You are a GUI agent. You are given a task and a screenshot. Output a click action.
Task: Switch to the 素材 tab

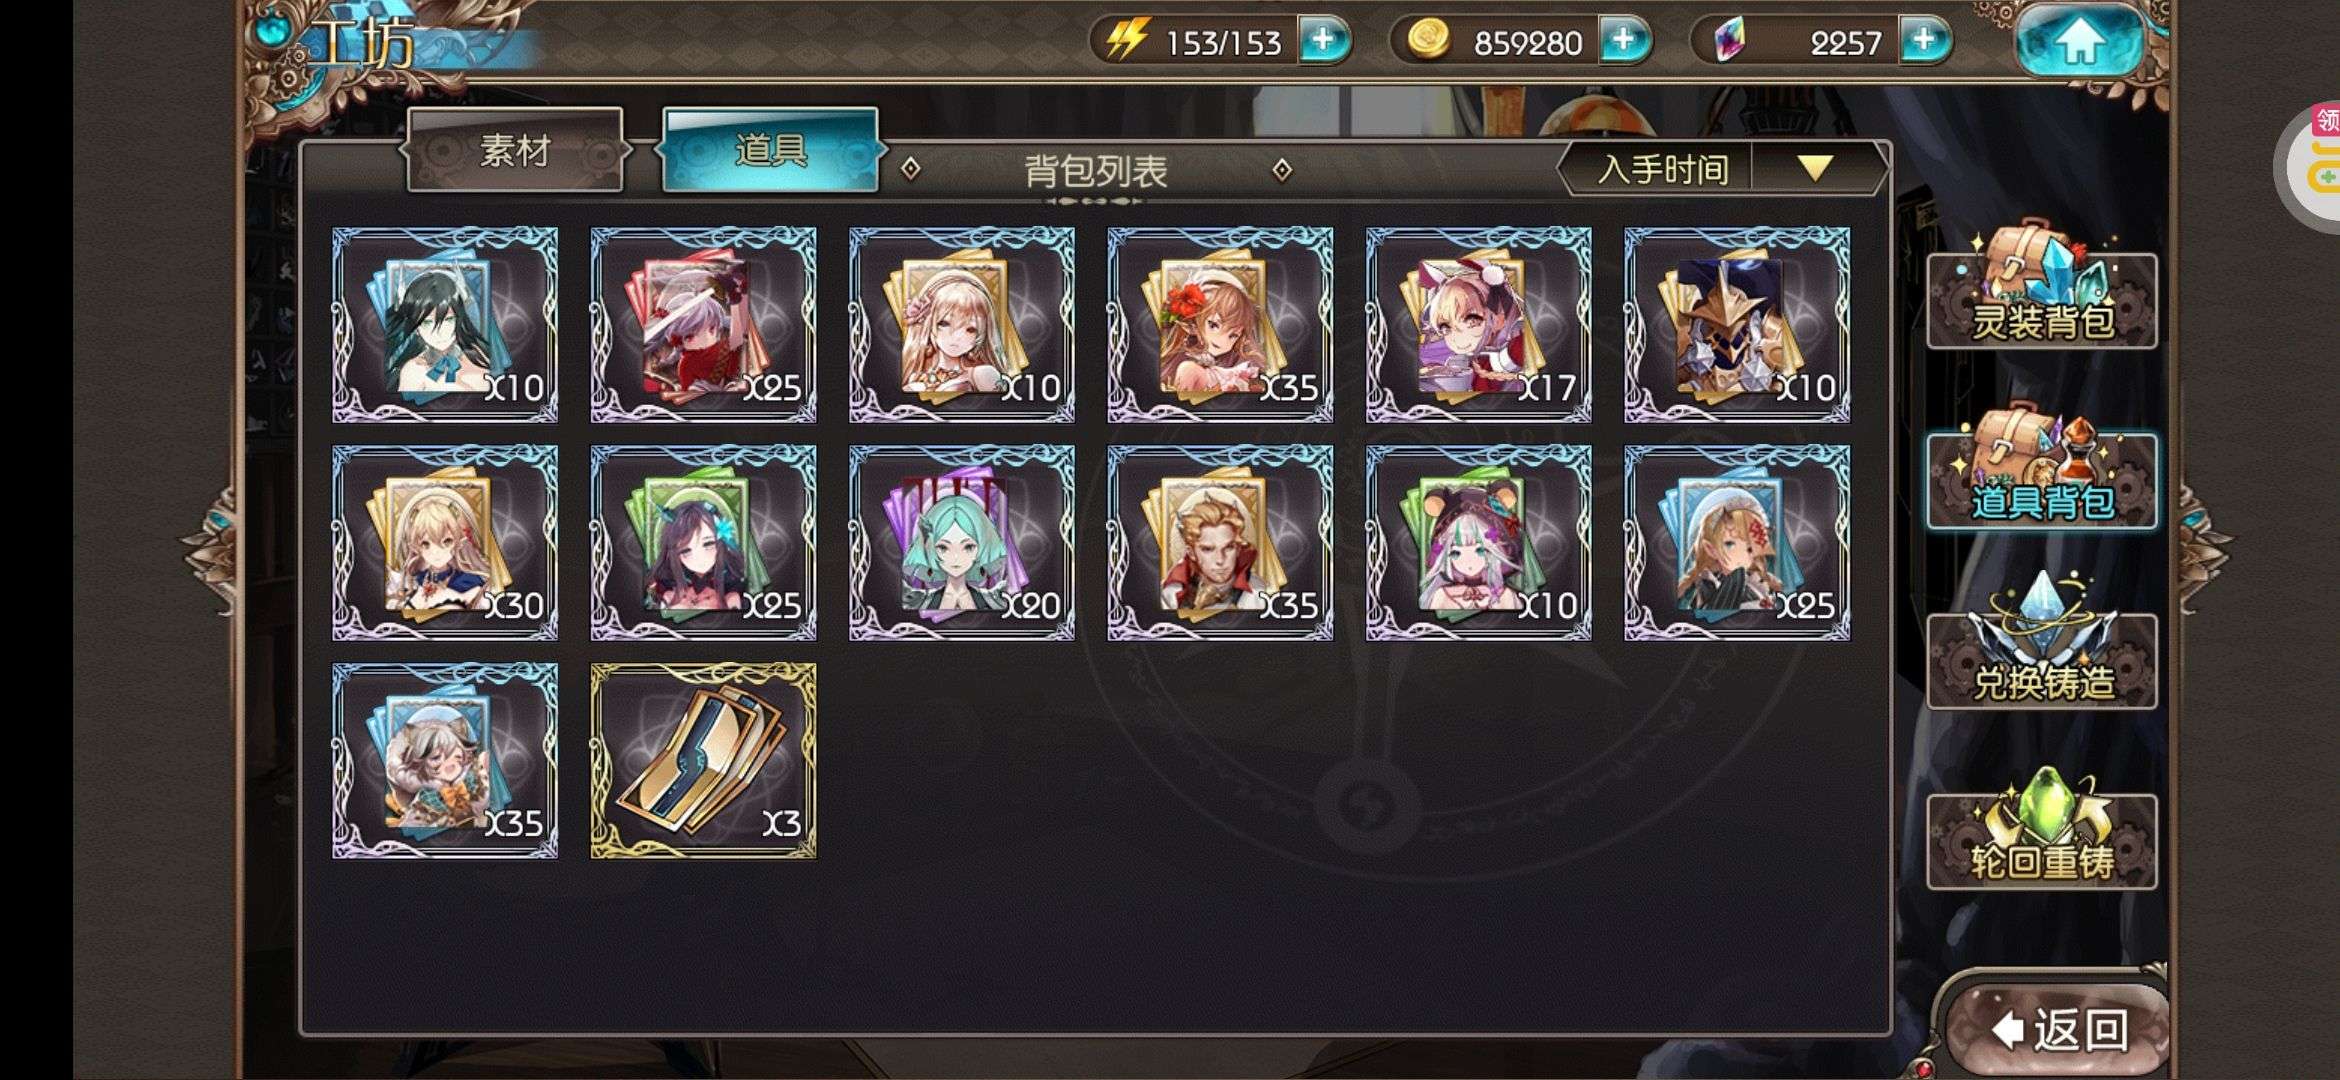point(515,150)
